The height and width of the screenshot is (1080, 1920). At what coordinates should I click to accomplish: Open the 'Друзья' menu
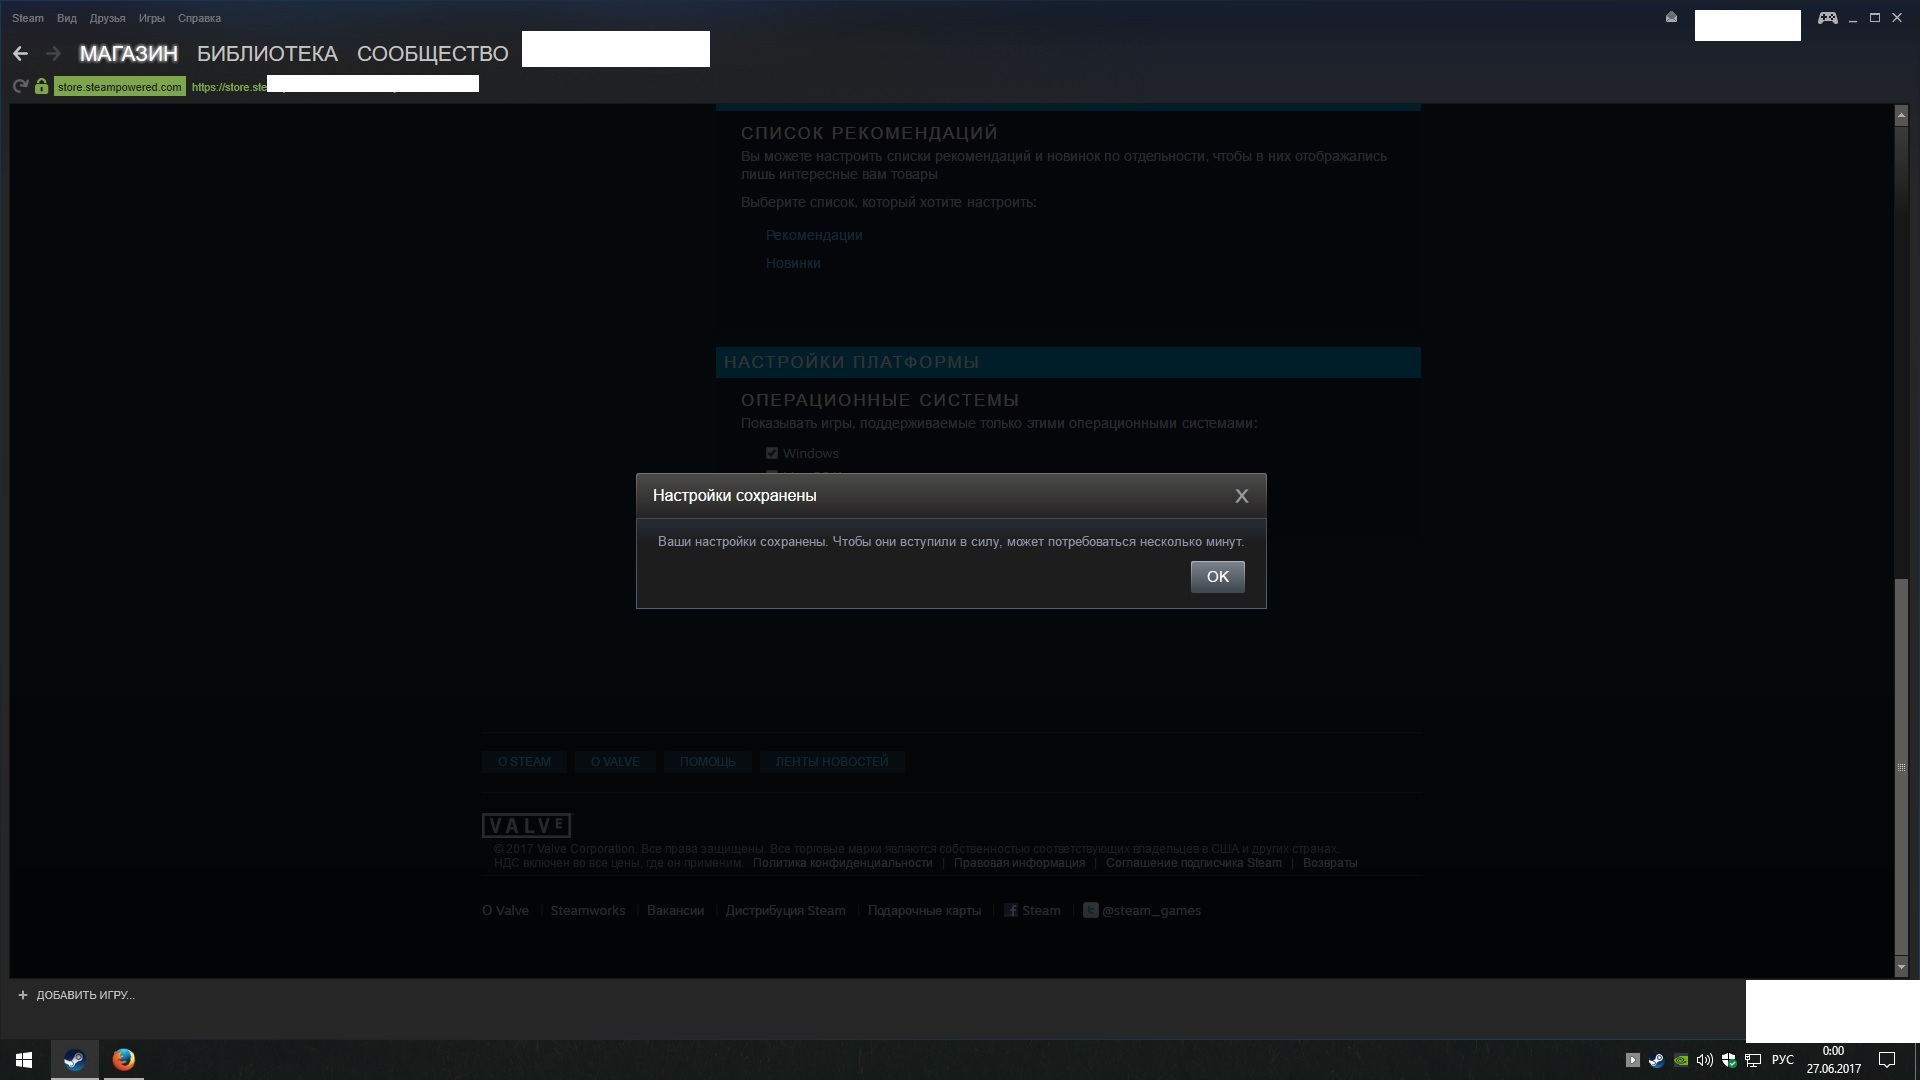(x=107, y=18)
